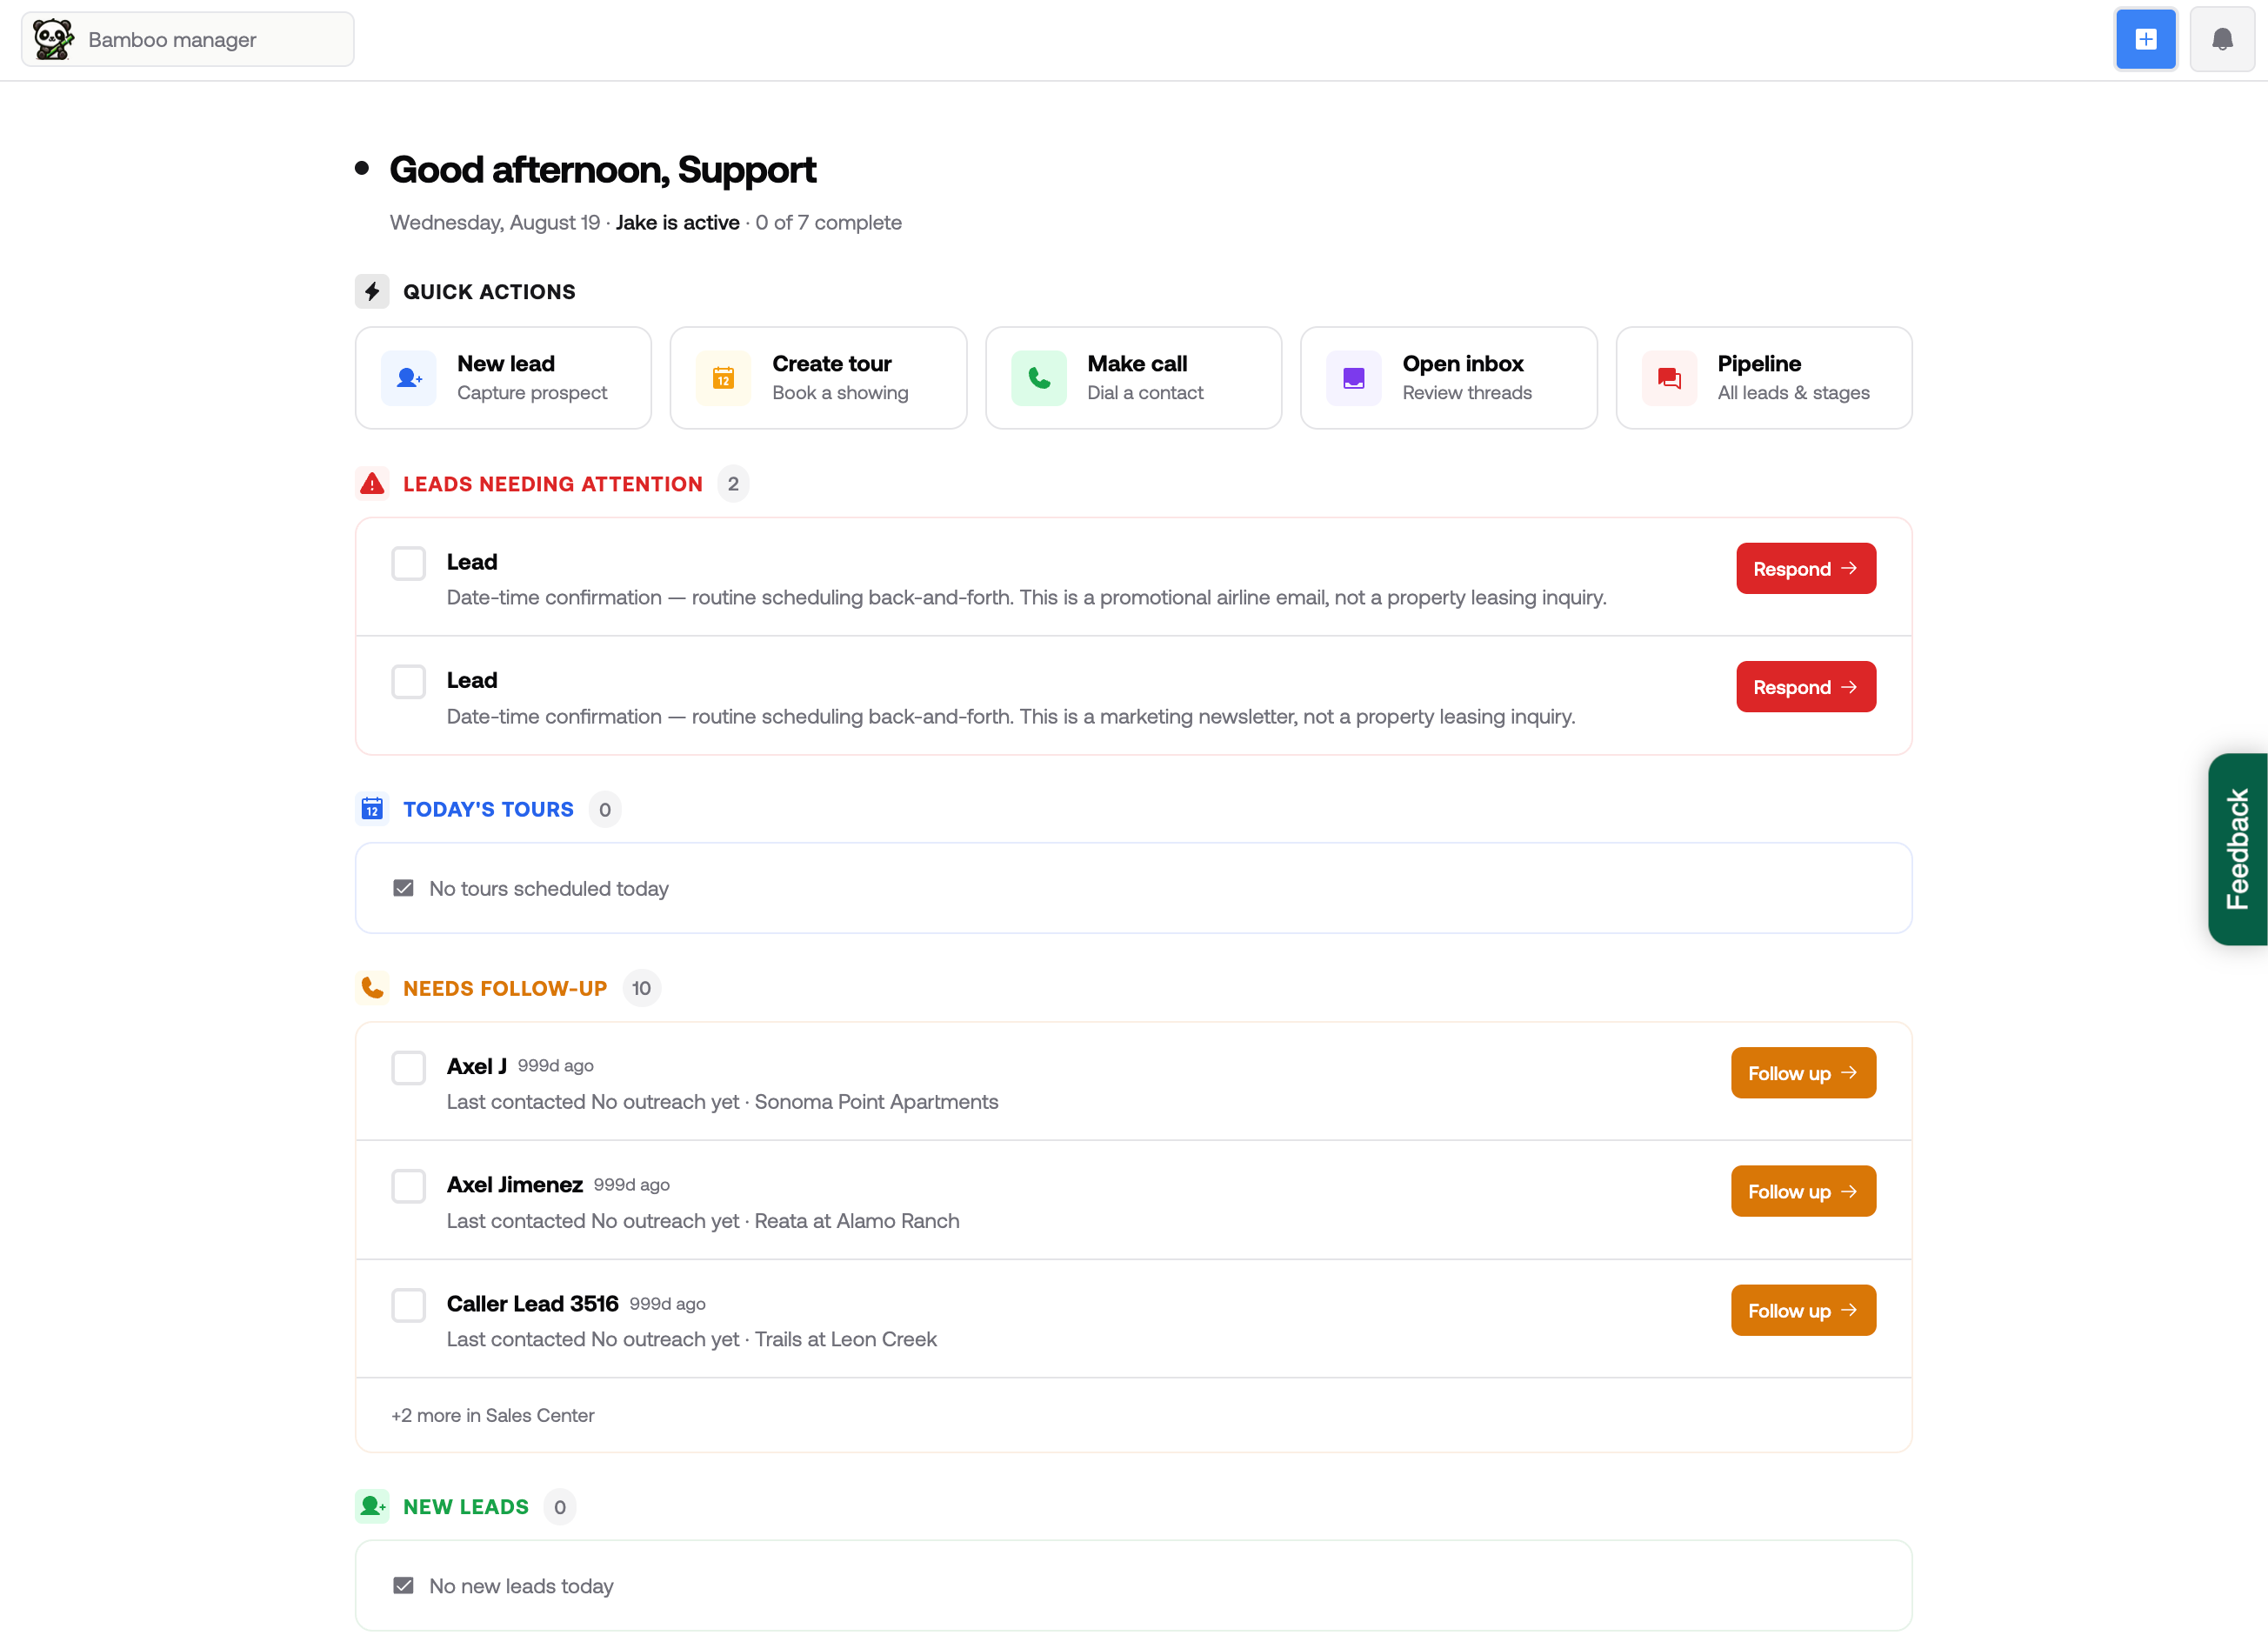Screen dimensions: 2268x1642
Task: Click the Needs Follow-Up phone icon
Action: pos(372,988)
